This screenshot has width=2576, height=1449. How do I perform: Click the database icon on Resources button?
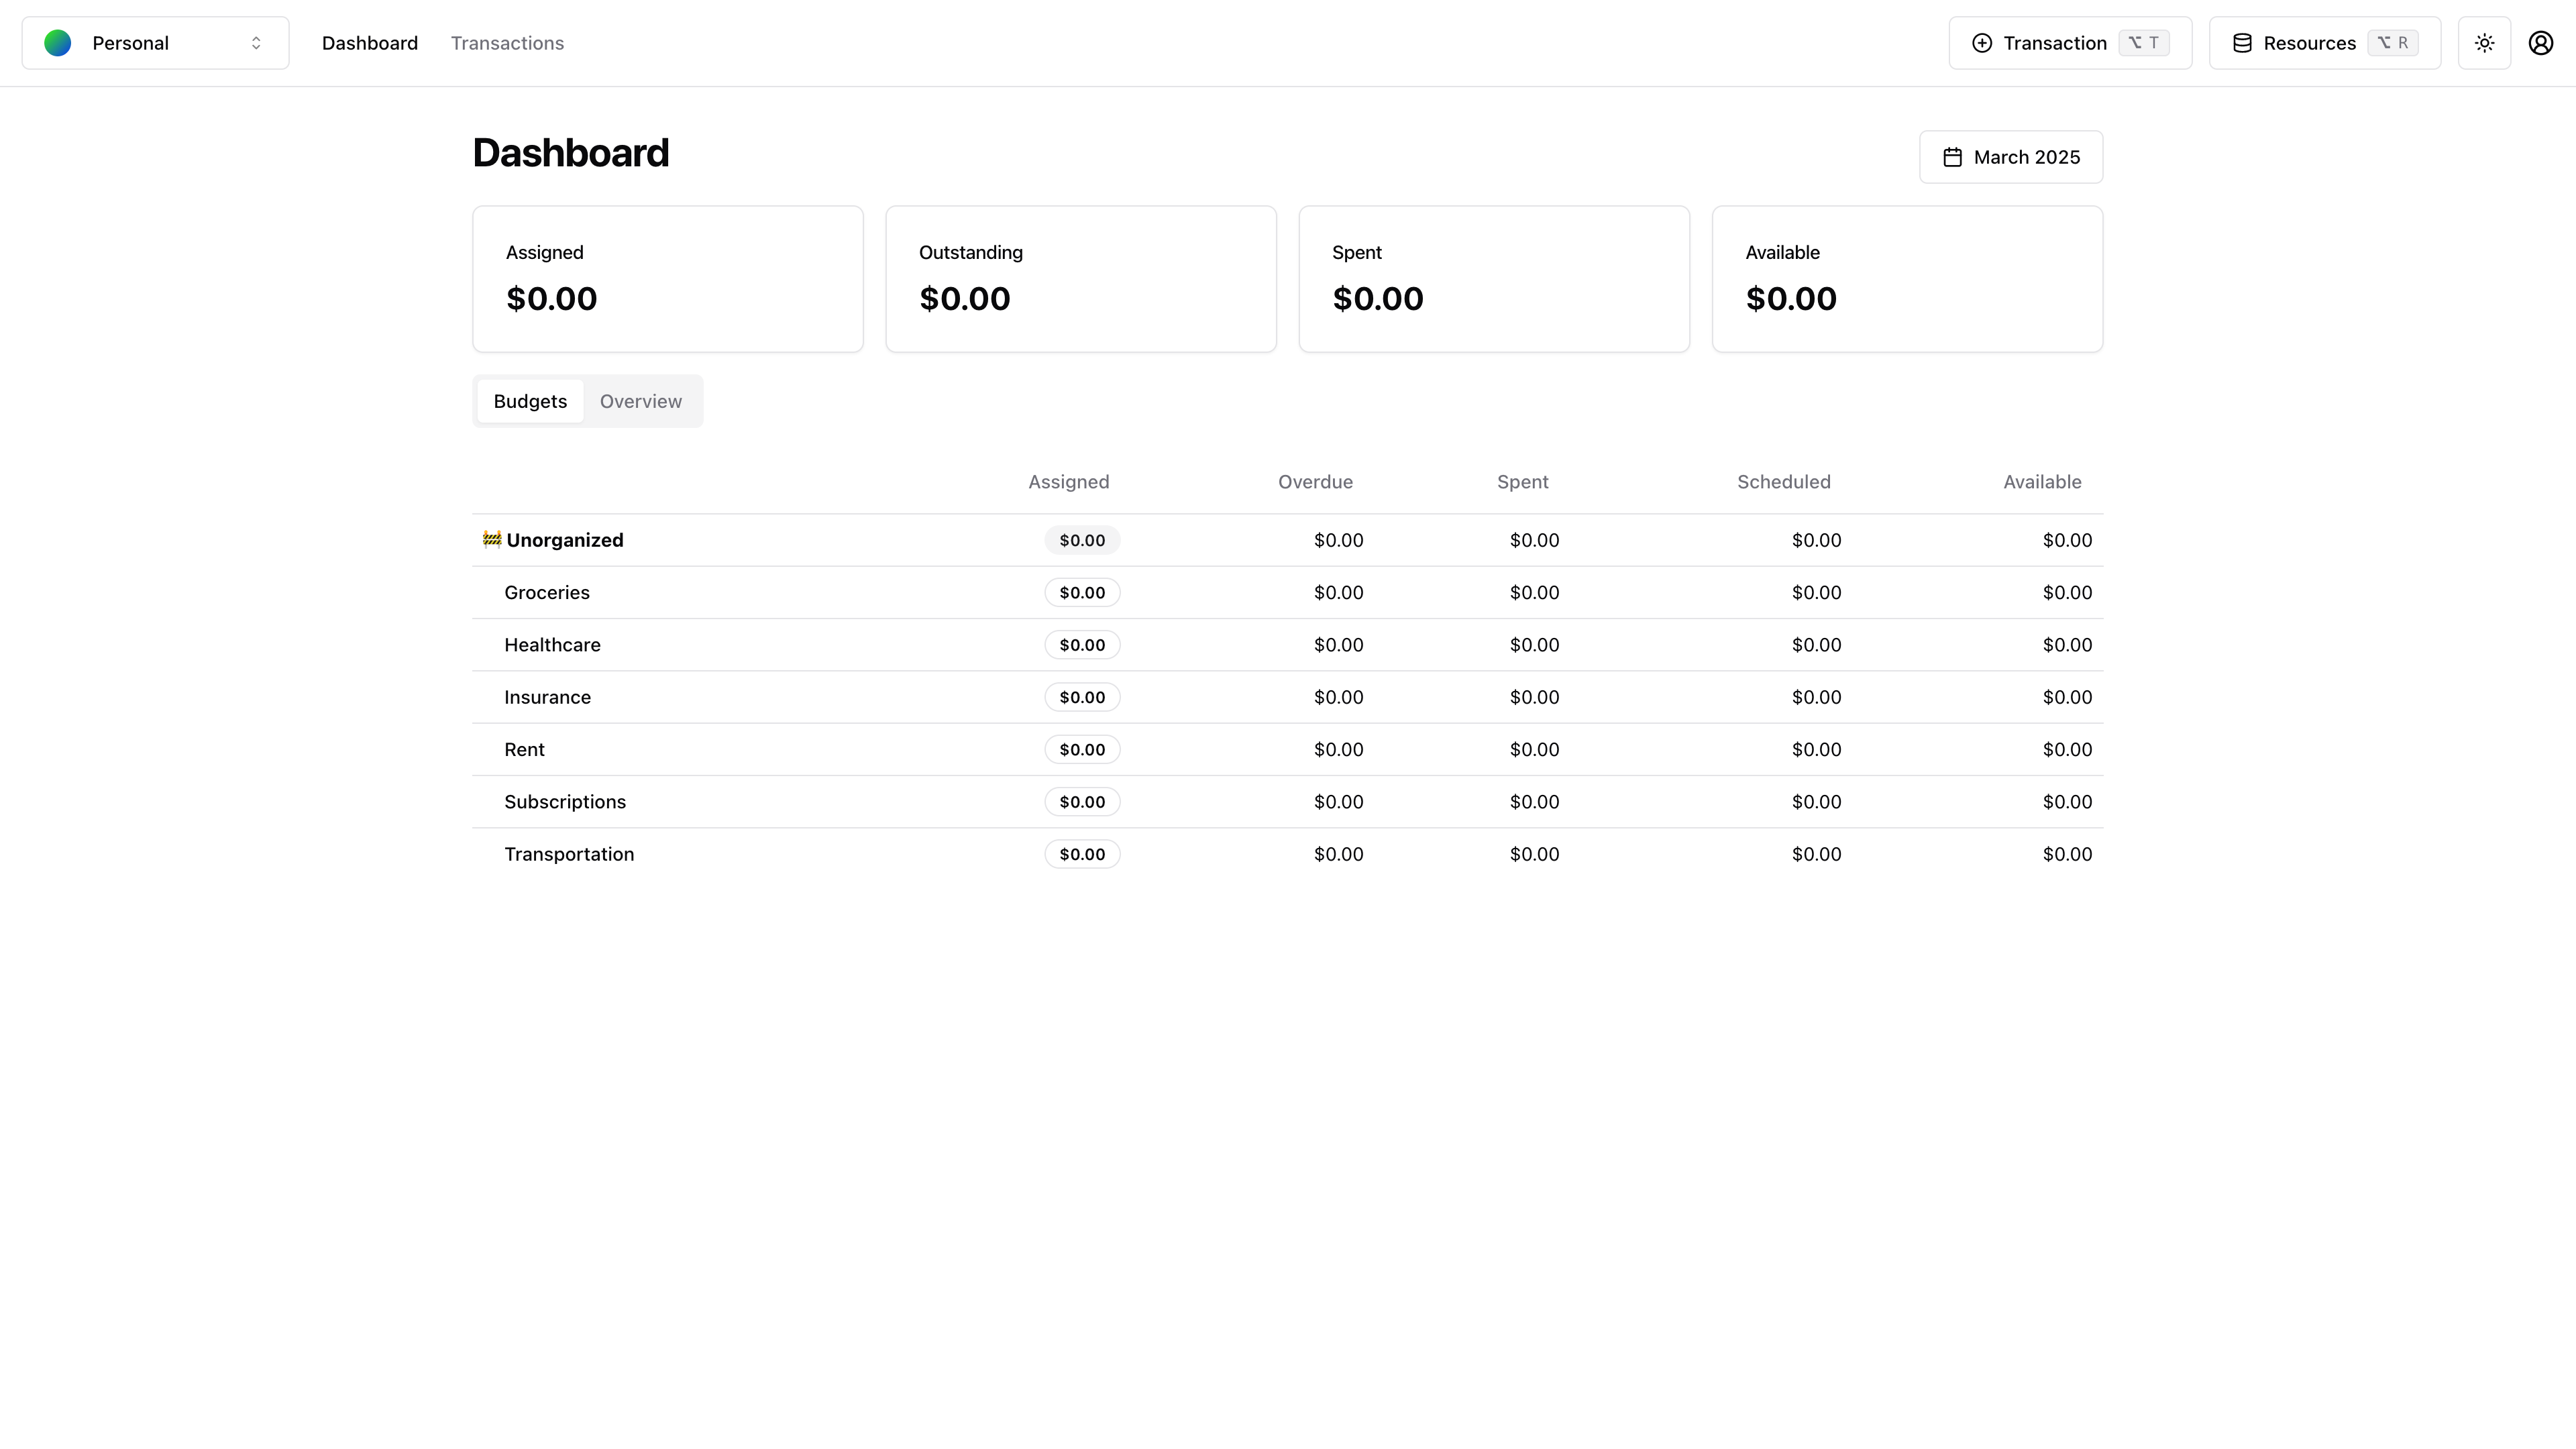[2242, 43]
